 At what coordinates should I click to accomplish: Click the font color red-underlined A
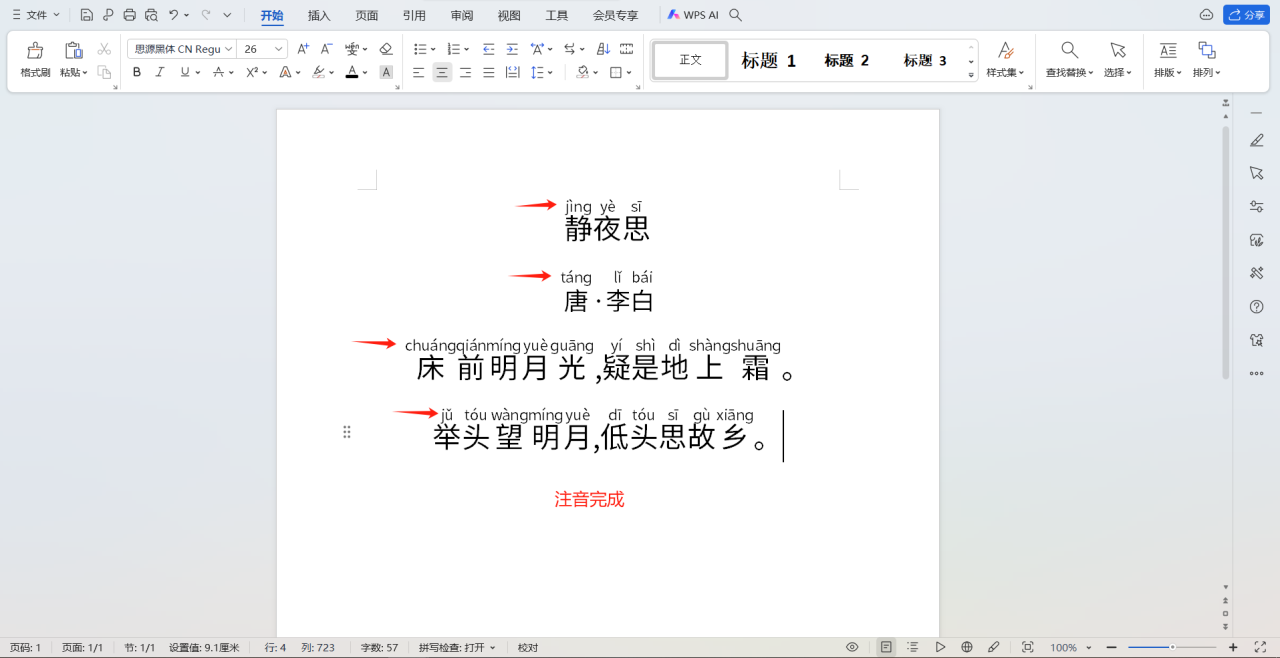tap(351, 72)
